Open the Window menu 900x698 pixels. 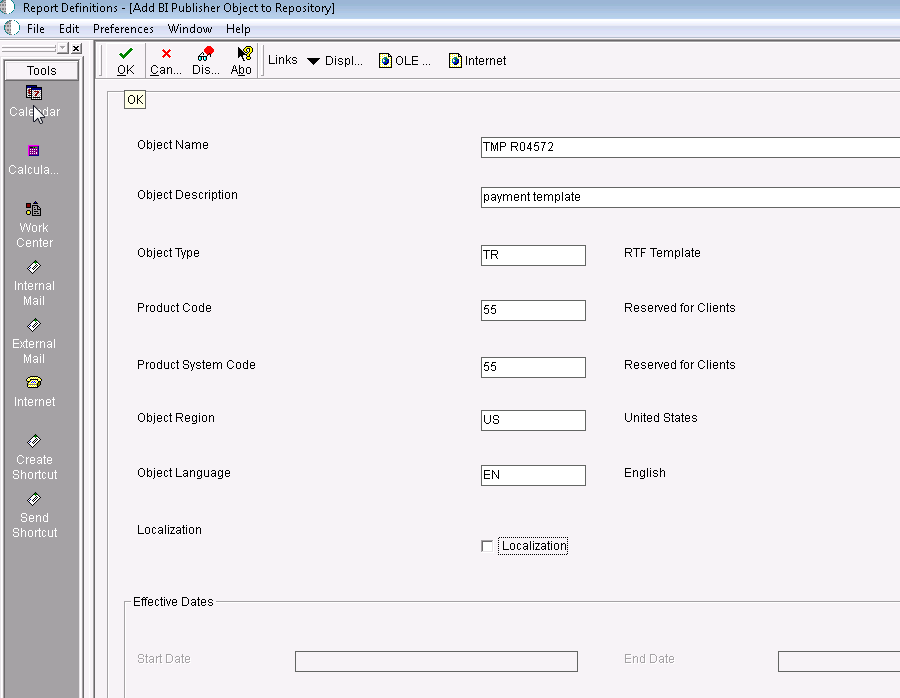pyautogui.click(x=190, y=29)
